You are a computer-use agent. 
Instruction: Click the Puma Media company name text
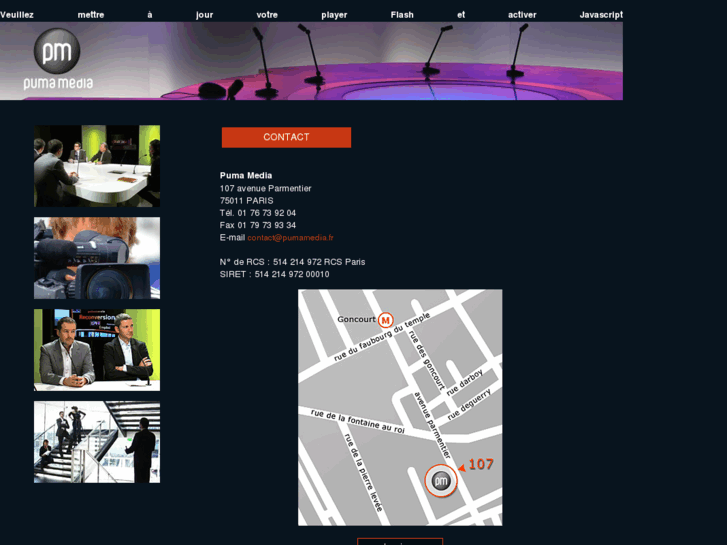coord(246,175)
